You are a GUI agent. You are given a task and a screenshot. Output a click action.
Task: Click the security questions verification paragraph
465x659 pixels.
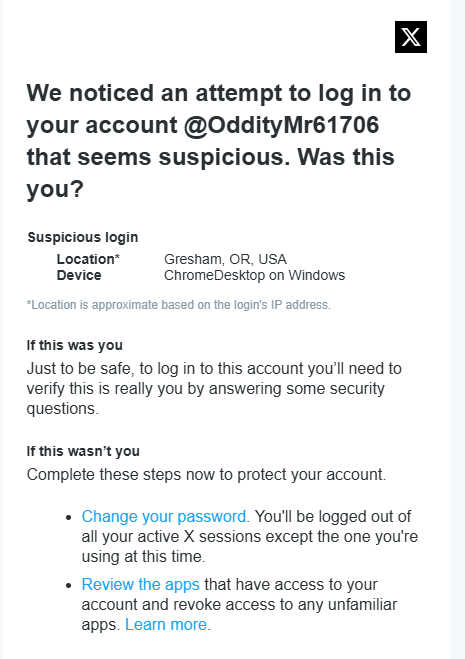click(x=214, y=389)
